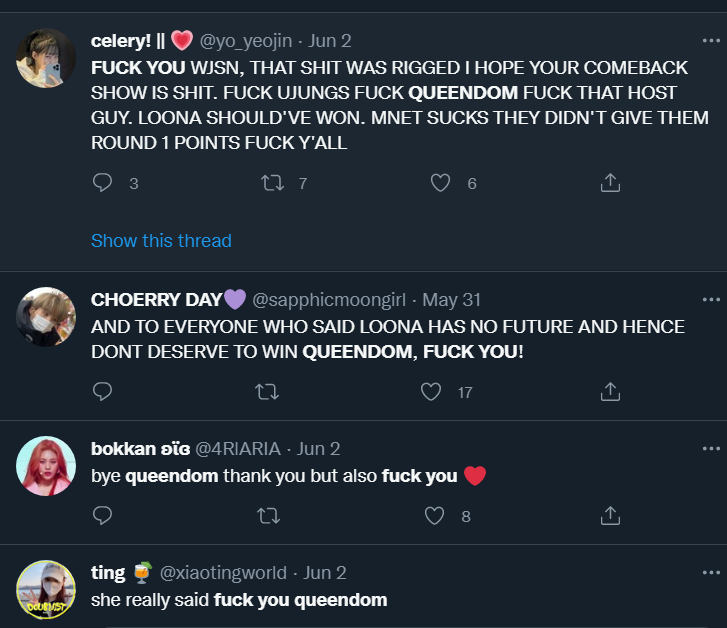Open more options on CHOERRY DAY tweet

(x=711, y=299)
